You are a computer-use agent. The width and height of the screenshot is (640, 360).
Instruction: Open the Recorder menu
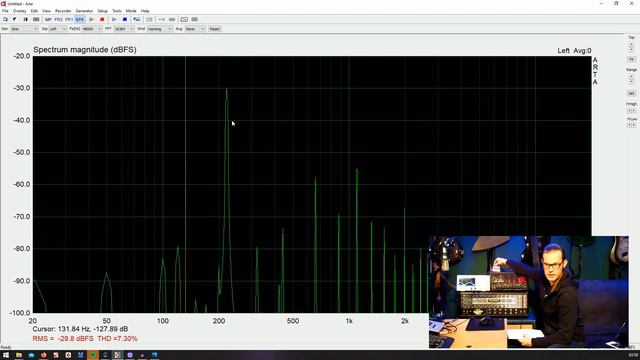pyautogui.click(x=63, y=11)
